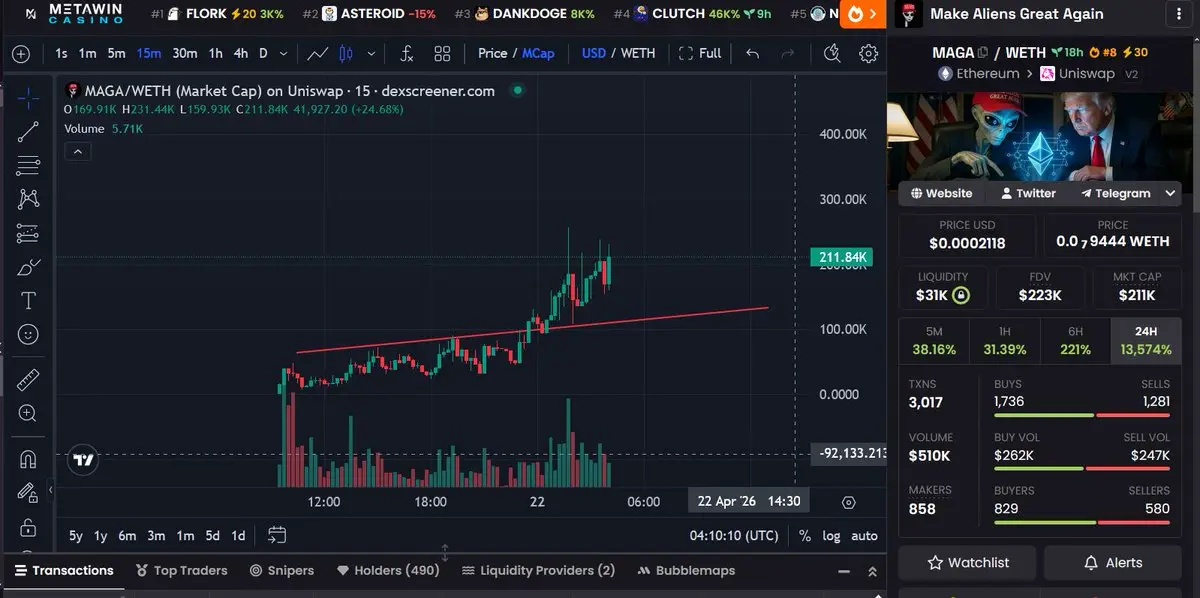The image size is (1200, 598).
Task: Open the multi-chart layout grid
Action: (x=442, y=53)
